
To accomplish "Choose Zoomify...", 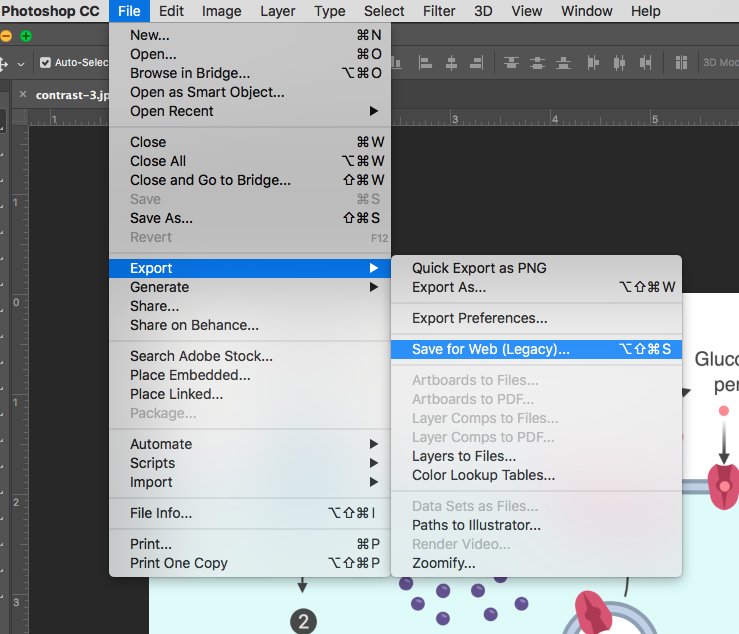I will (x=536, y=563).
